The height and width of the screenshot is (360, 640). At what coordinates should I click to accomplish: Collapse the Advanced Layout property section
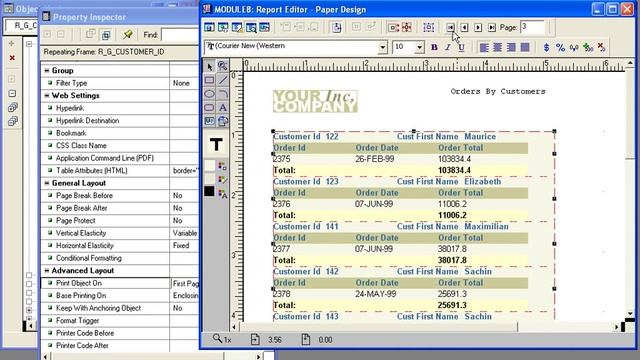pyautogui.click(x=47, y=271)
